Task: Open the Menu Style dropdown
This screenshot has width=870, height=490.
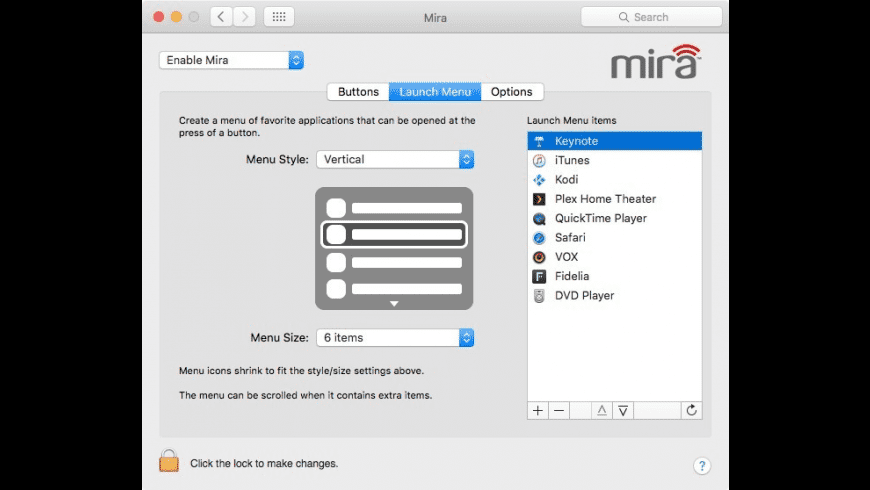Action: [x=394, y=159]
